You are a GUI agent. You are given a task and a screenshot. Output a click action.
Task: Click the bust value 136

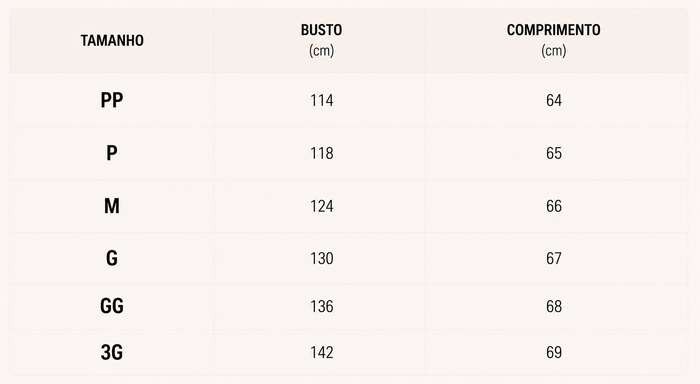[321, 306]
